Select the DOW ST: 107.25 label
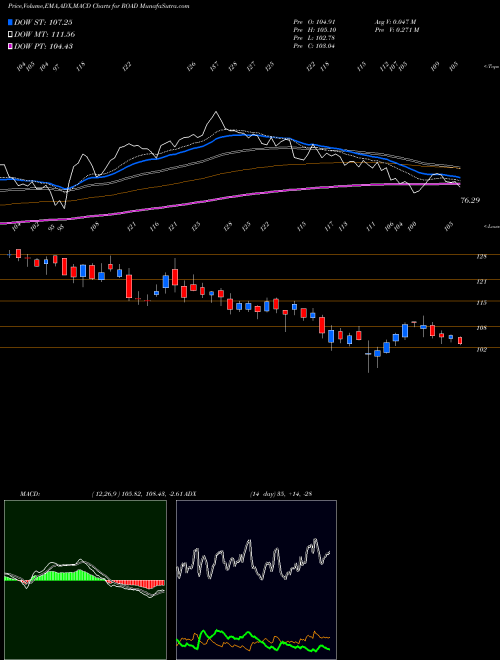Screen dimensions: 500x660 43,22
